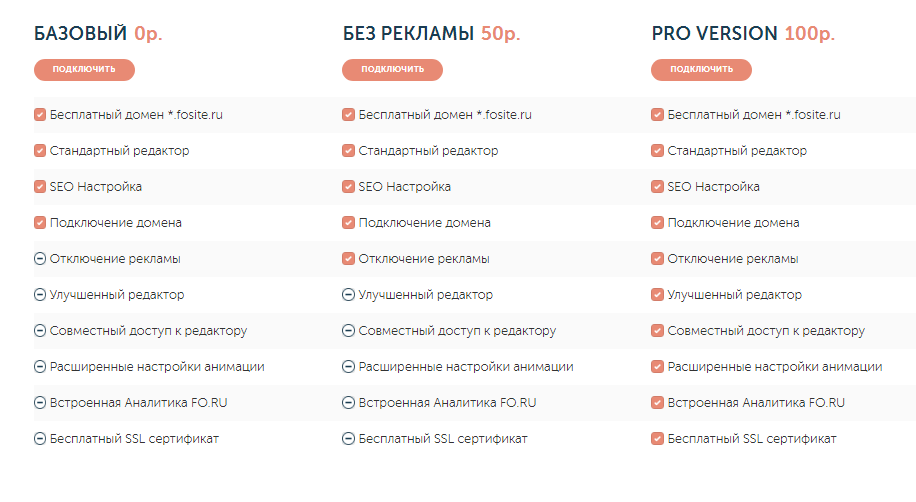Click checkmark beside SEO Настройка in Базовый column

coord(40,187)
